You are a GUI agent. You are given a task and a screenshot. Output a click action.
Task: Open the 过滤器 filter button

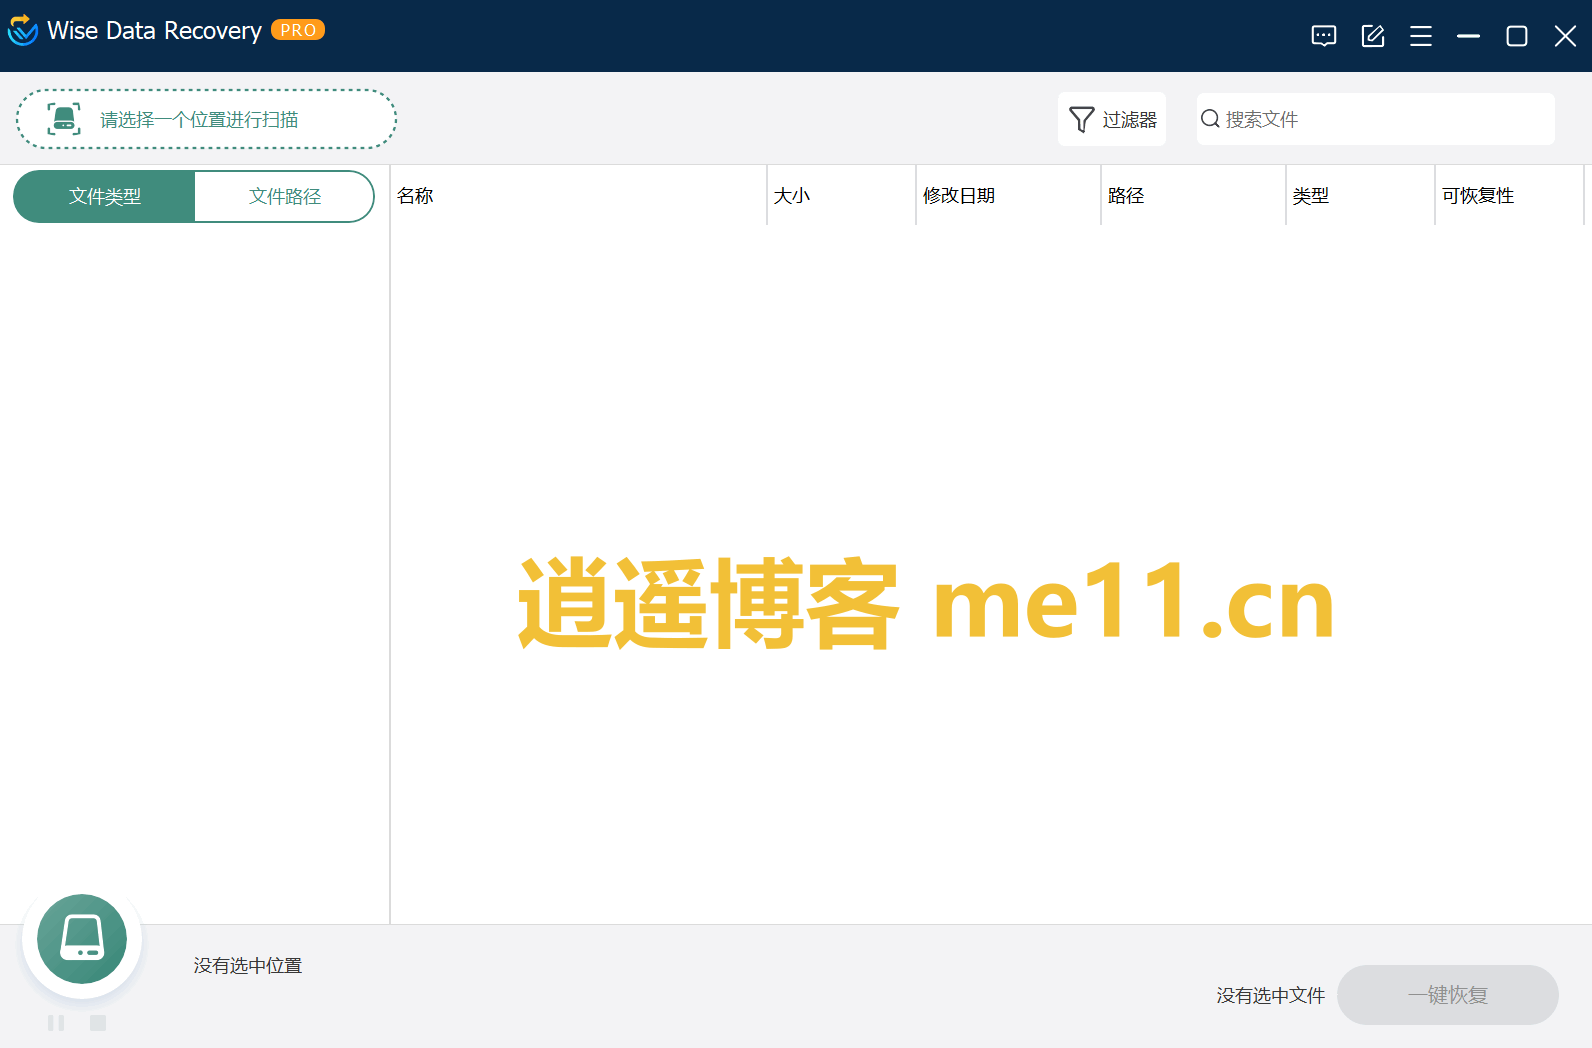click(x=1112, y=120)
